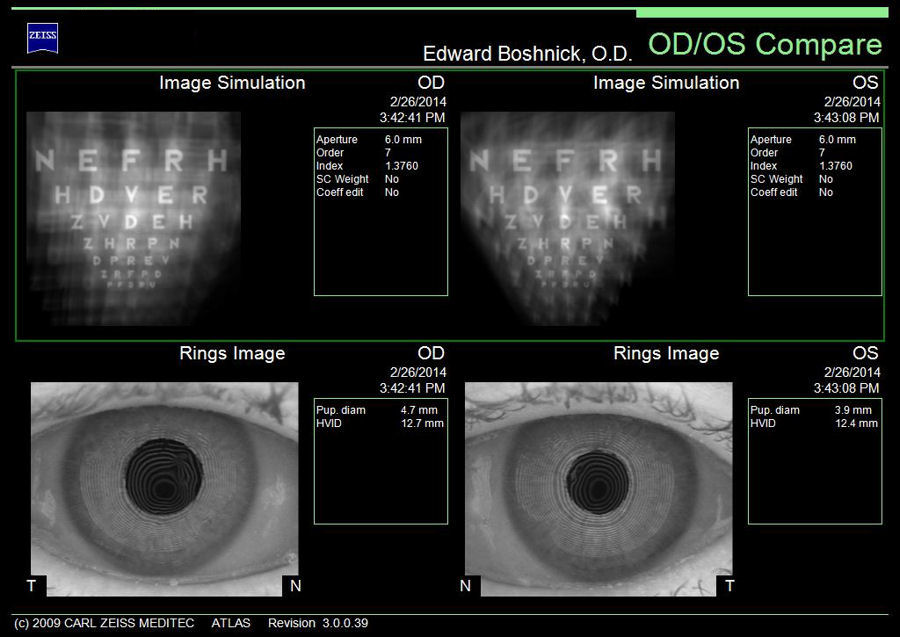Click the OS Coeff edit No setting

pyautogui.click(x=825, y=192)
